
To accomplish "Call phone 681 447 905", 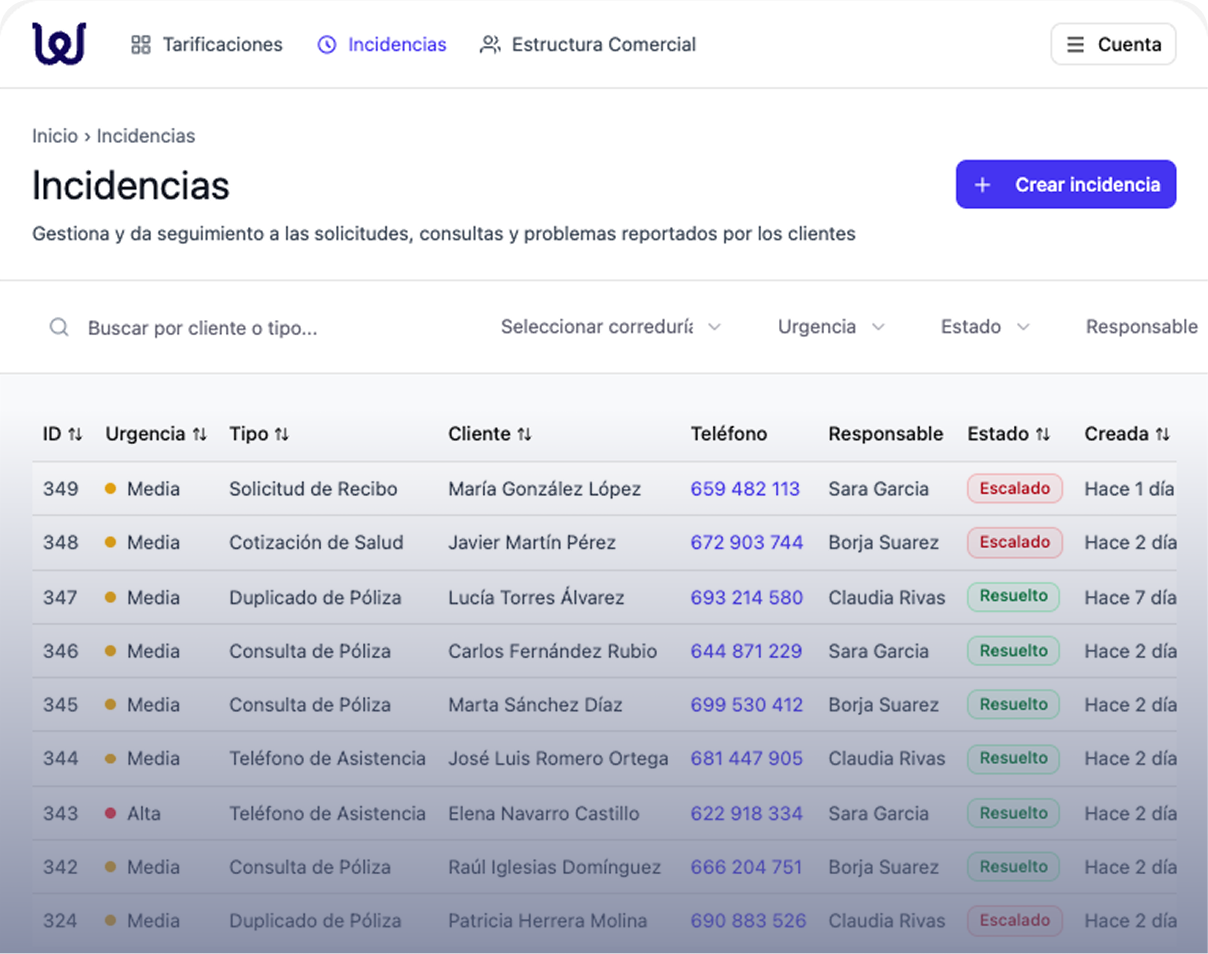I will [747, 759].
